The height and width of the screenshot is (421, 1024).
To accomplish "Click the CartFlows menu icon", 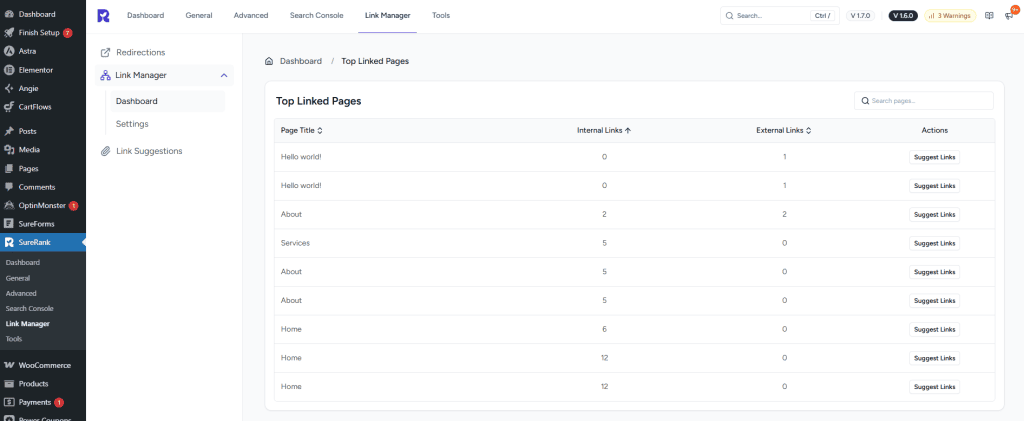I will [9, 107].
